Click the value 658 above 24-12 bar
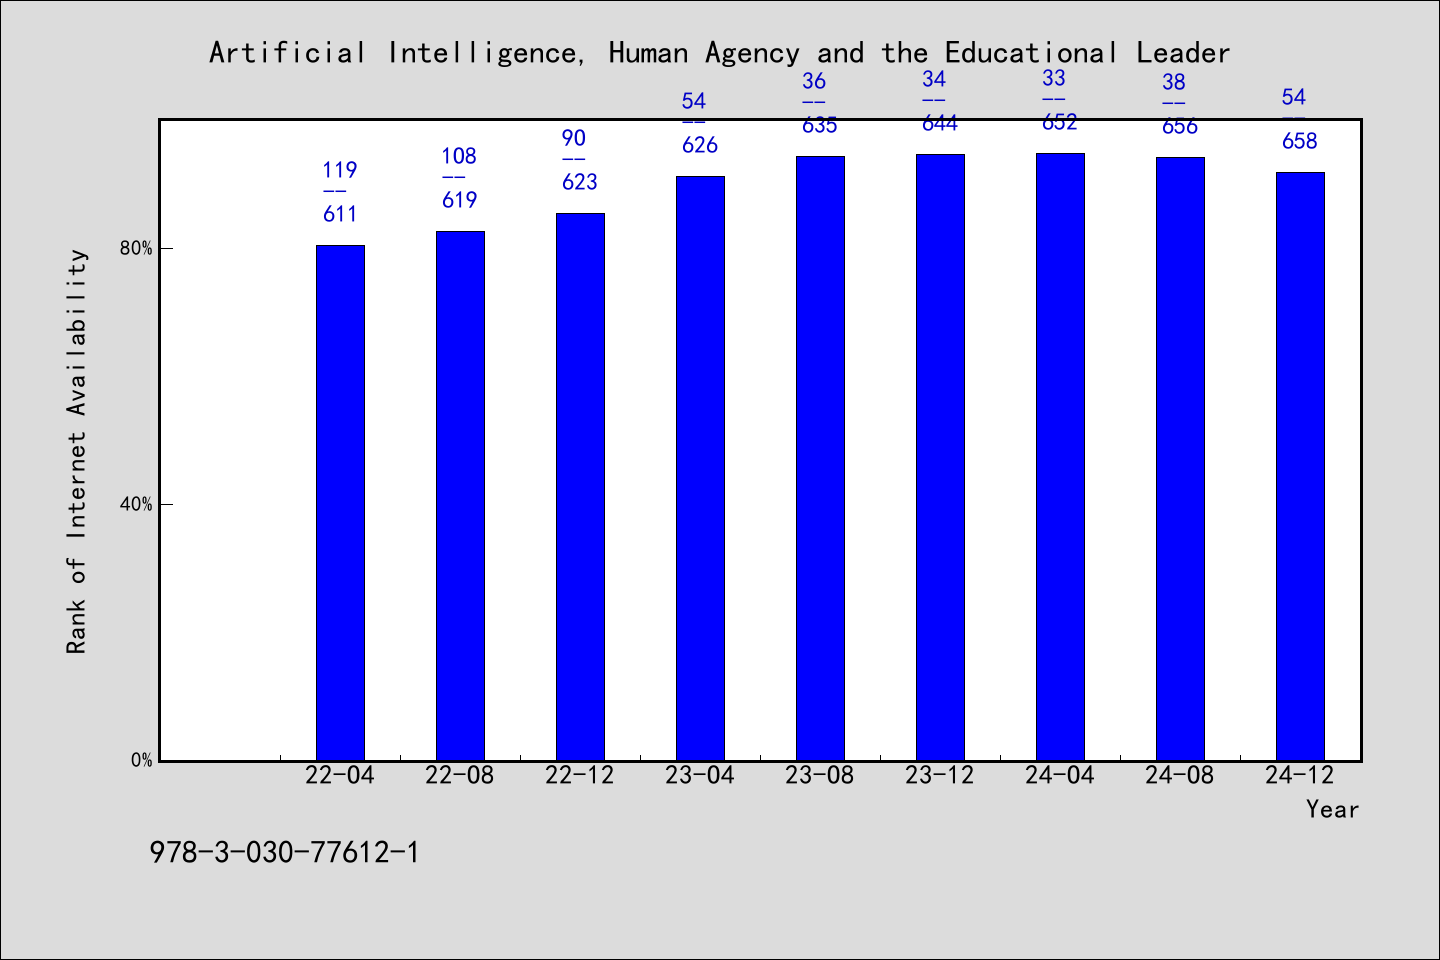Image resolution: width=1440 pixels, height=960 pixels. point(1300,141)
